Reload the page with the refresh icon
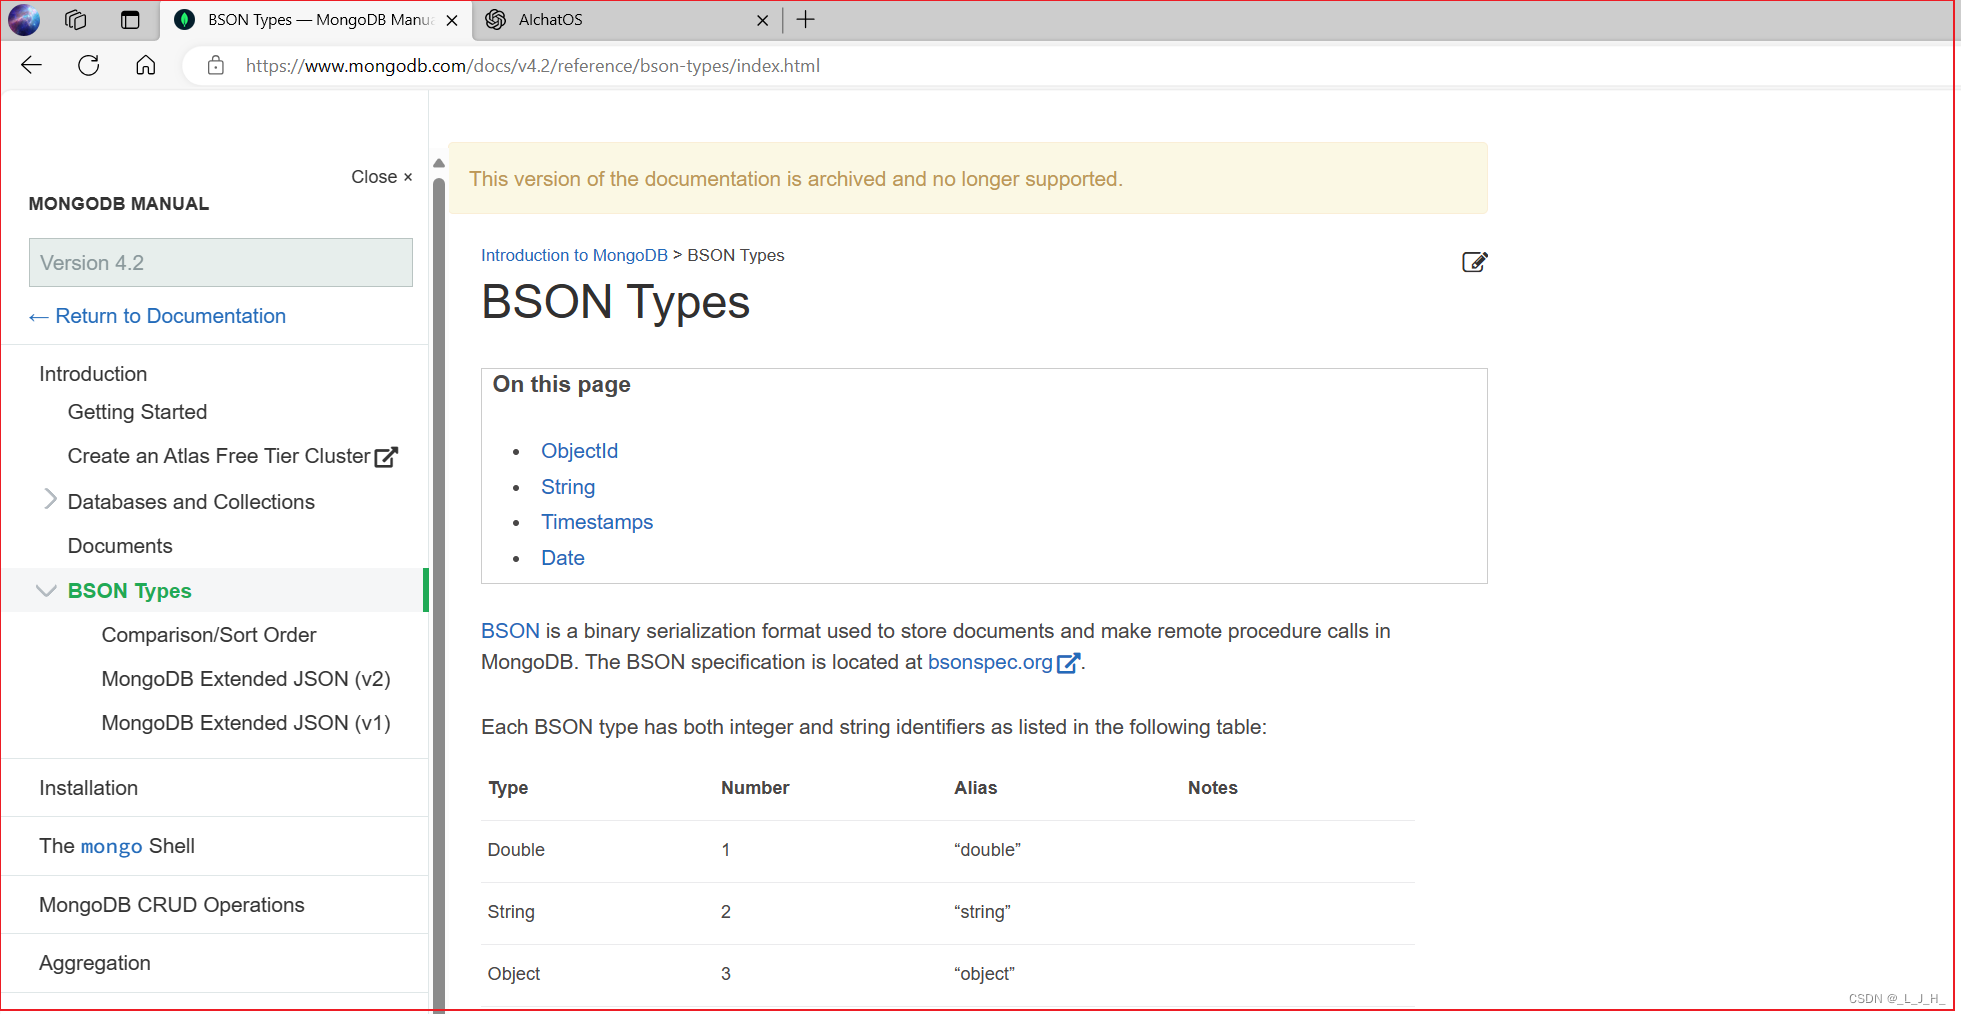This screenshot has width=1961, height=1014. coord(88,65)
